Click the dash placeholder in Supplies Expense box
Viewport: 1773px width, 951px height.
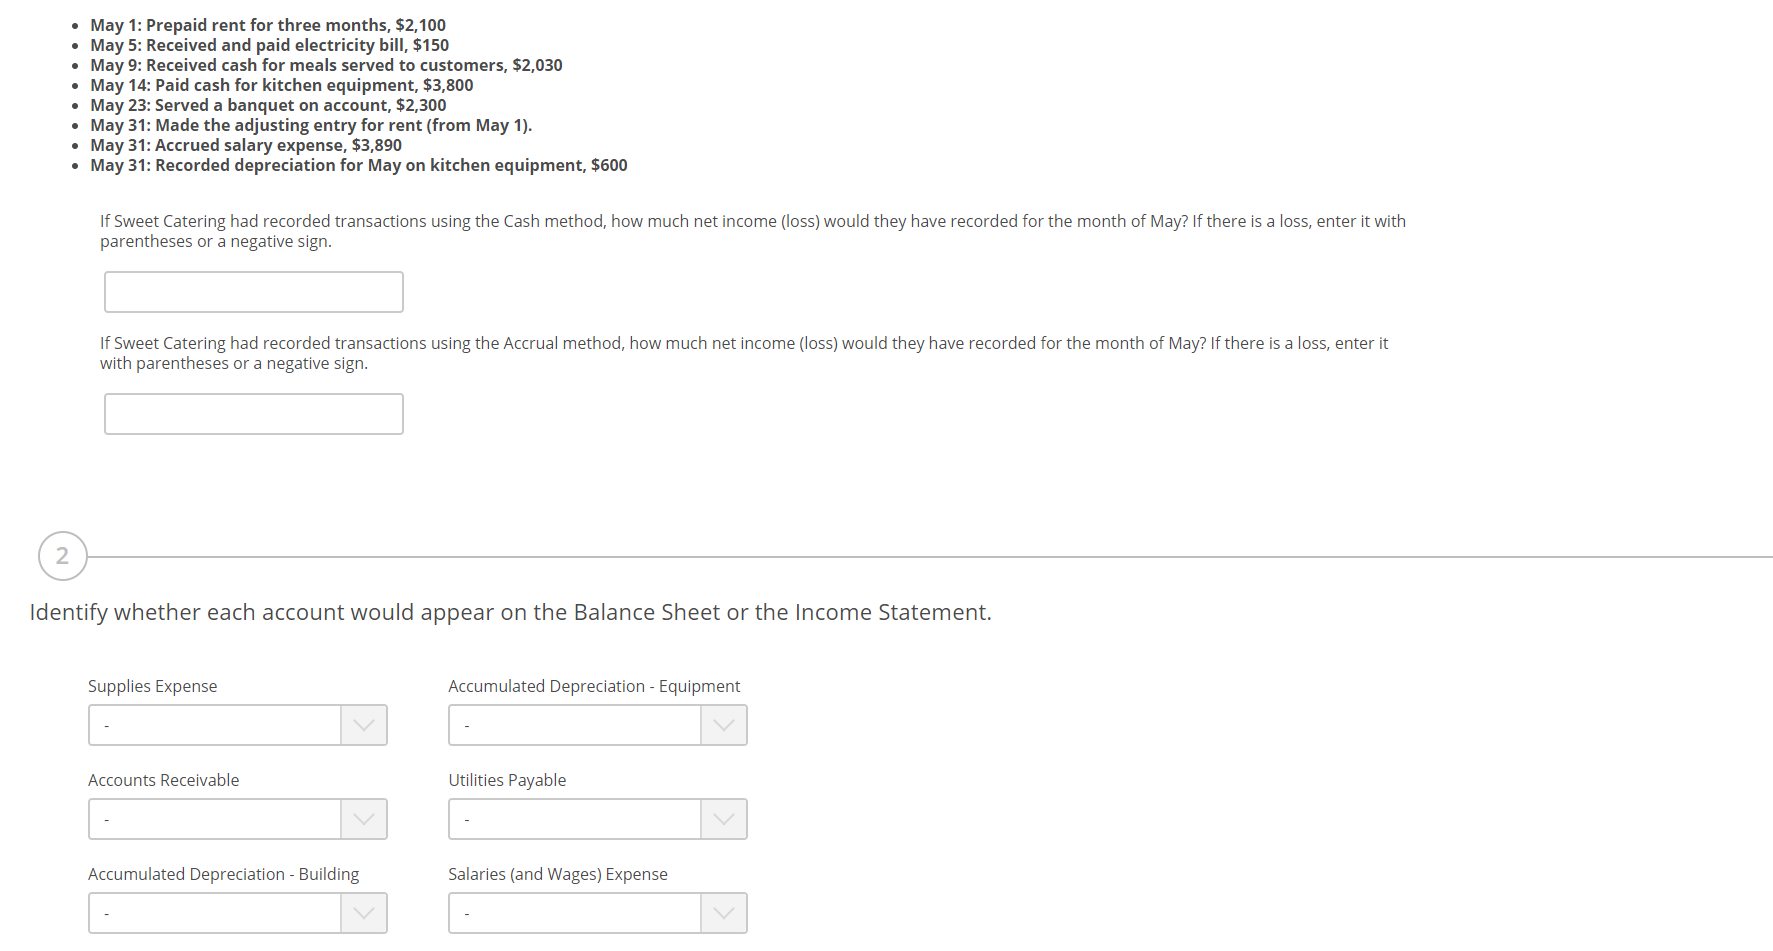coord(105,725)
